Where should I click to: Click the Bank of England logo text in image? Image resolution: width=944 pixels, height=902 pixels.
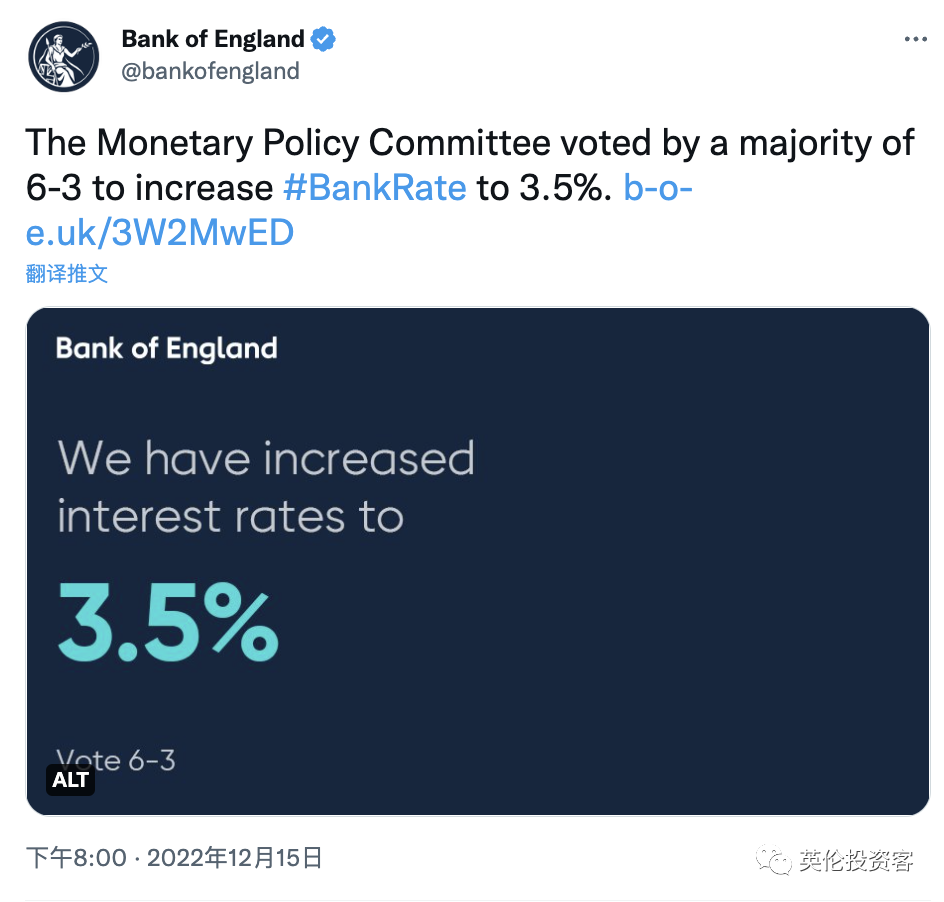[x=167, y=348]
